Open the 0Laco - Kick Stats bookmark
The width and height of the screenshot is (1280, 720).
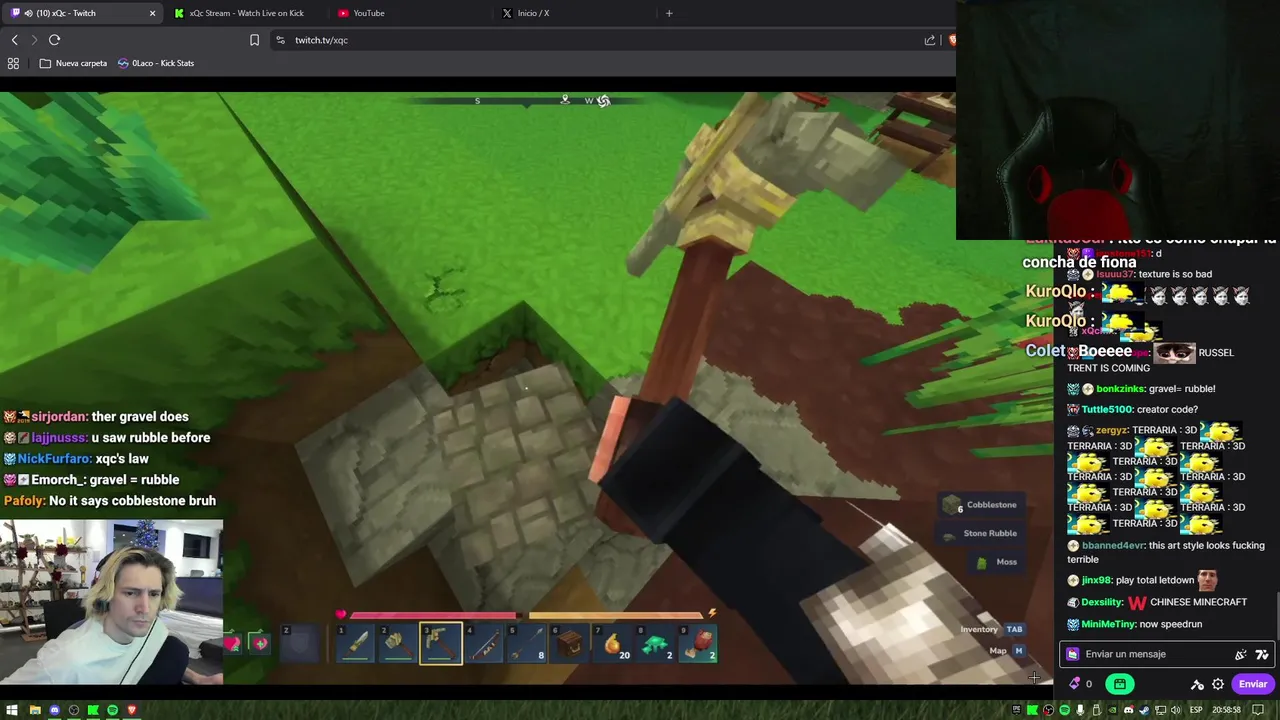156,63
